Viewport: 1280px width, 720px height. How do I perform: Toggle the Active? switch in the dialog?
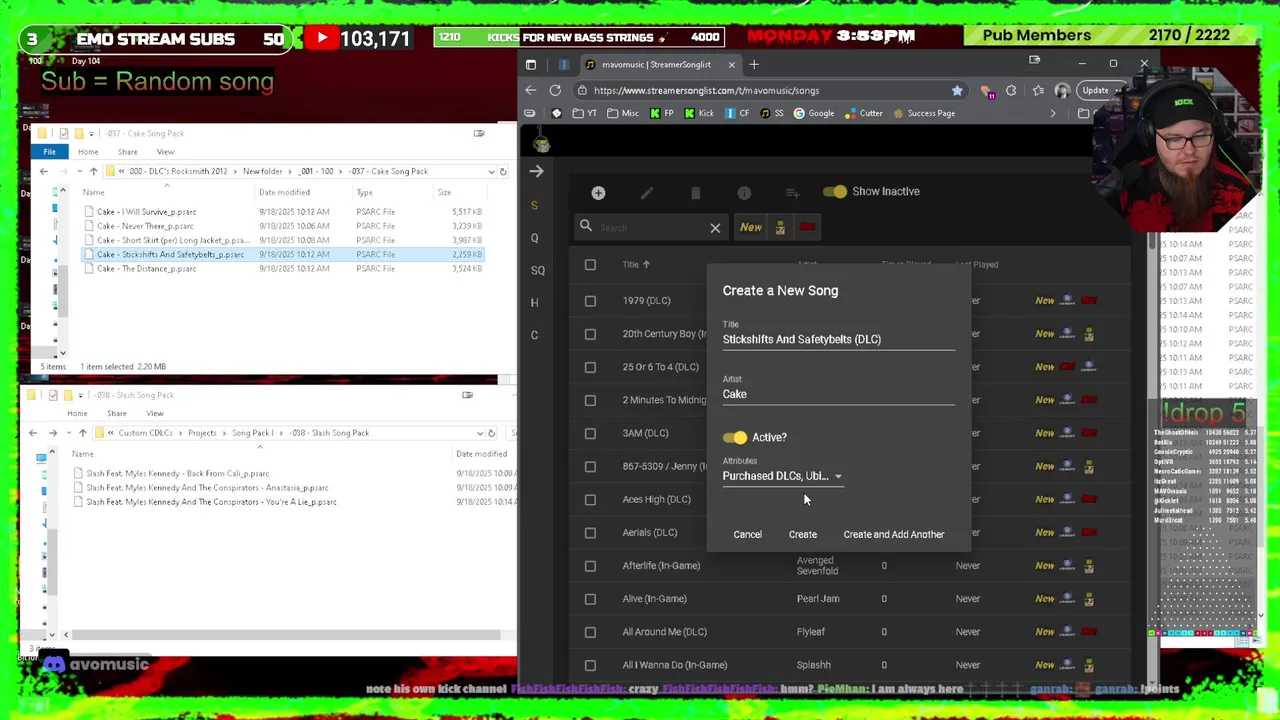click(735, 437)
